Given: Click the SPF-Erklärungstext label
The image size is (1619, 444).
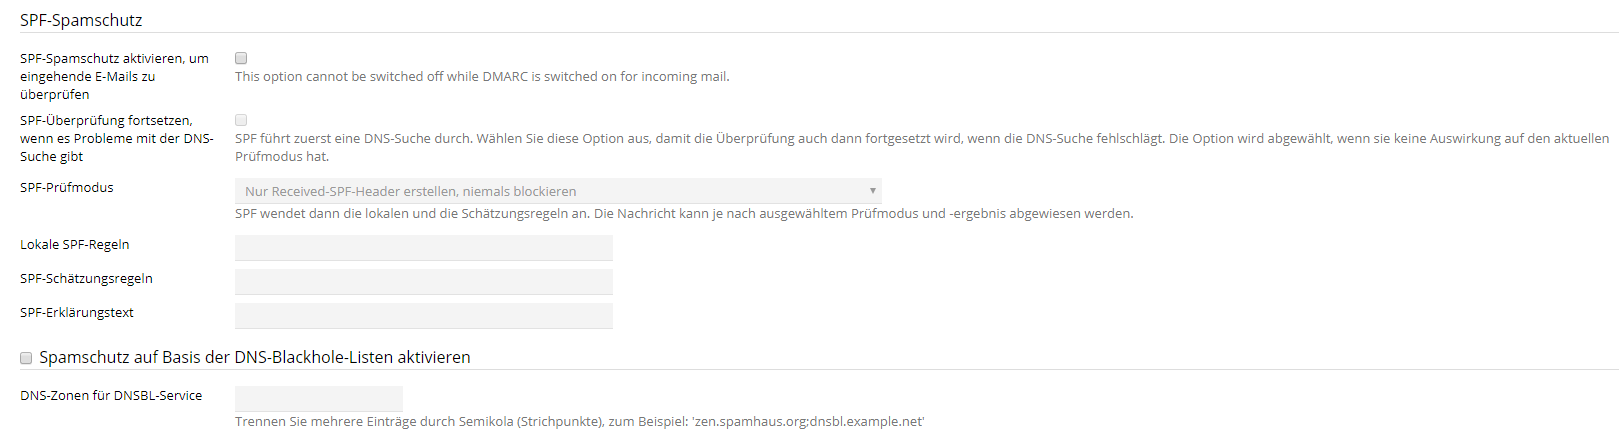Looking at the screenshot, I should pyautogui.click(x=77, y=312).
